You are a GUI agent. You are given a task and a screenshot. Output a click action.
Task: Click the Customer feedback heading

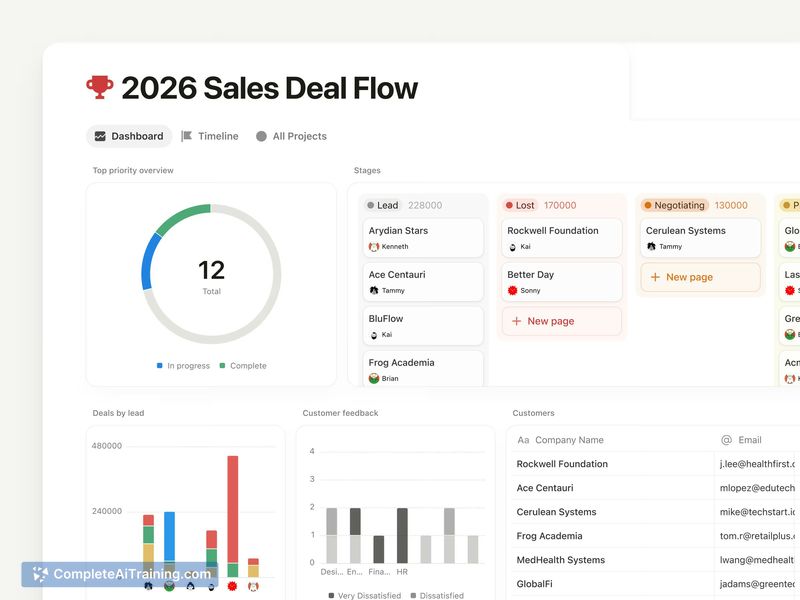pyautogui.click(x=340, y=413)
